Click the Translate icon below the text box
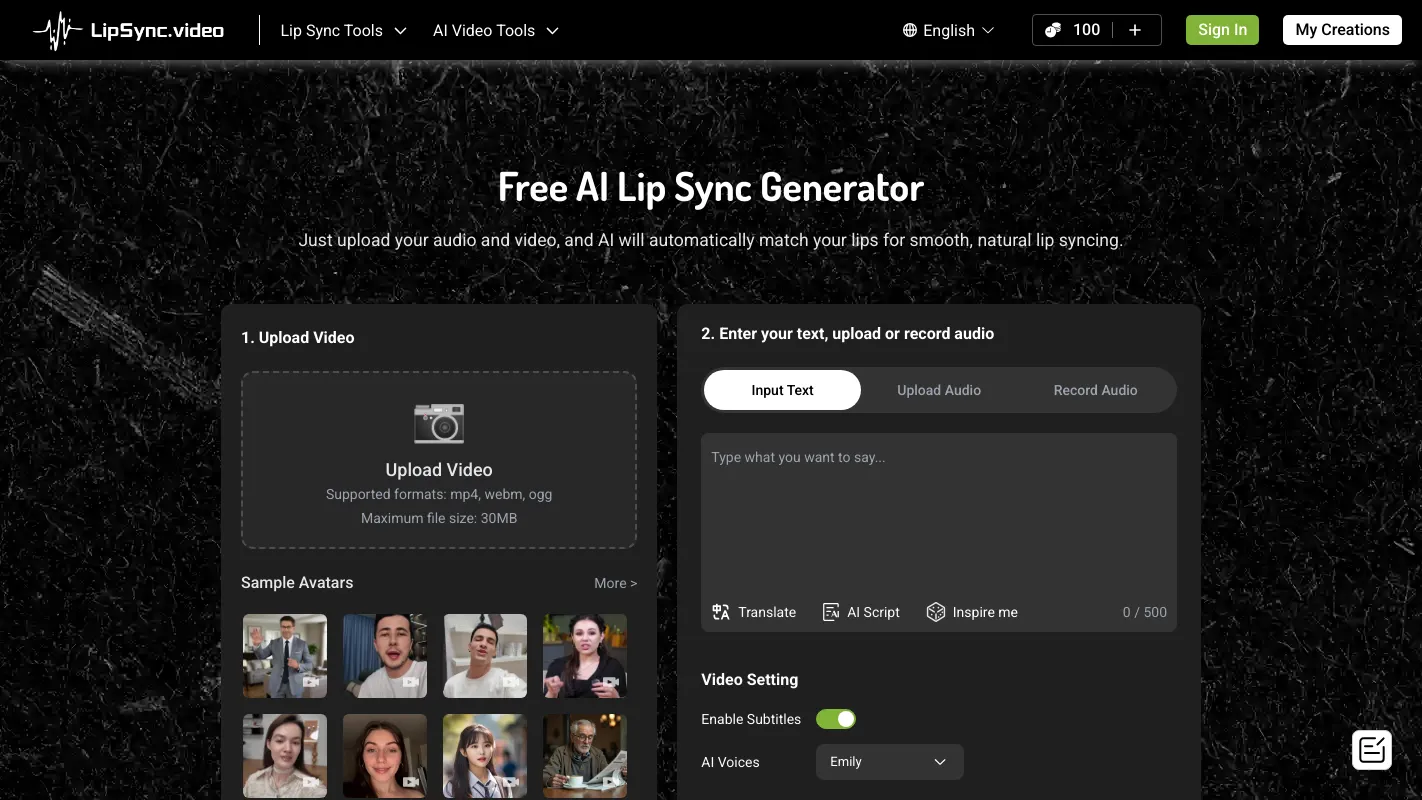This screenshot has width=1422, height=800. pyautogui.click(x=721, y=611)
